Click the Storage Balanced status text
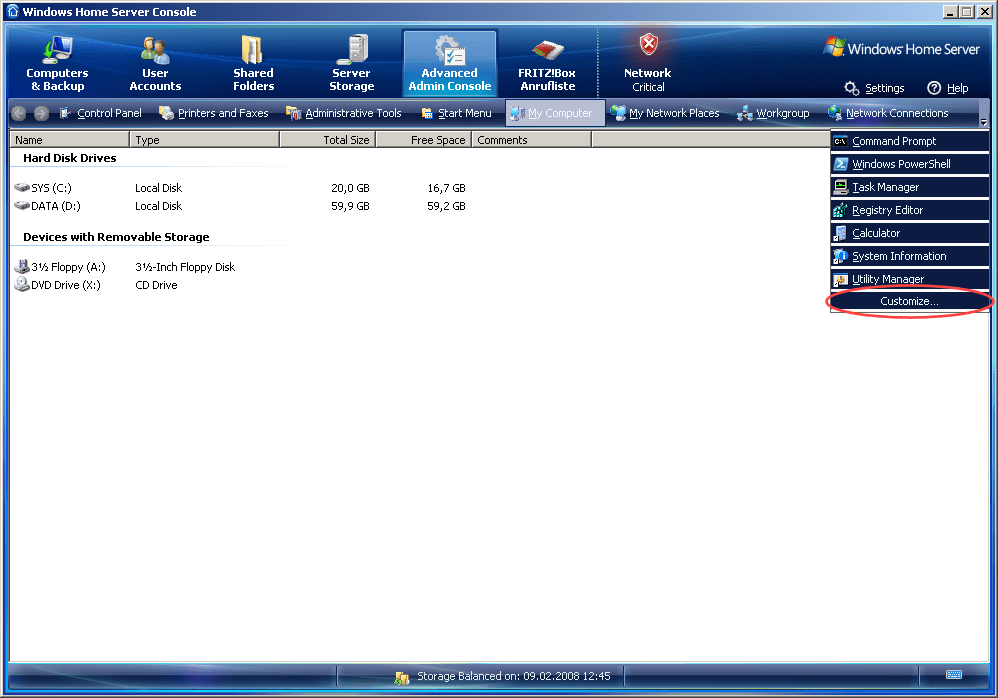This screenshot has height=698, width=998. (x=514, y=676)
